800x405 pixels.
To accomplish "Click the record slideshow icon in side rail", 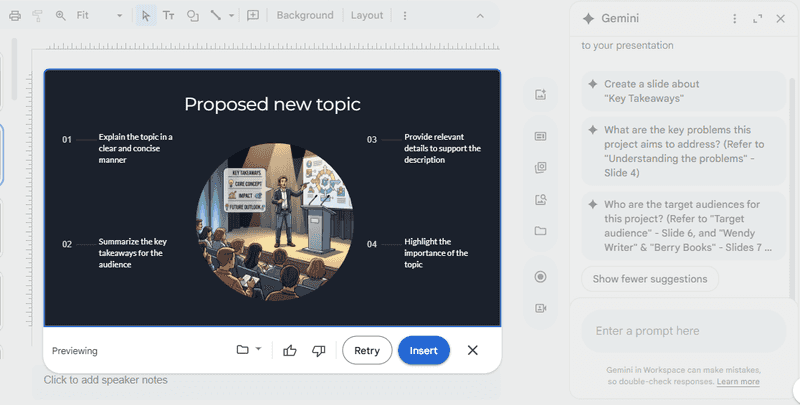I will (541, 277).
